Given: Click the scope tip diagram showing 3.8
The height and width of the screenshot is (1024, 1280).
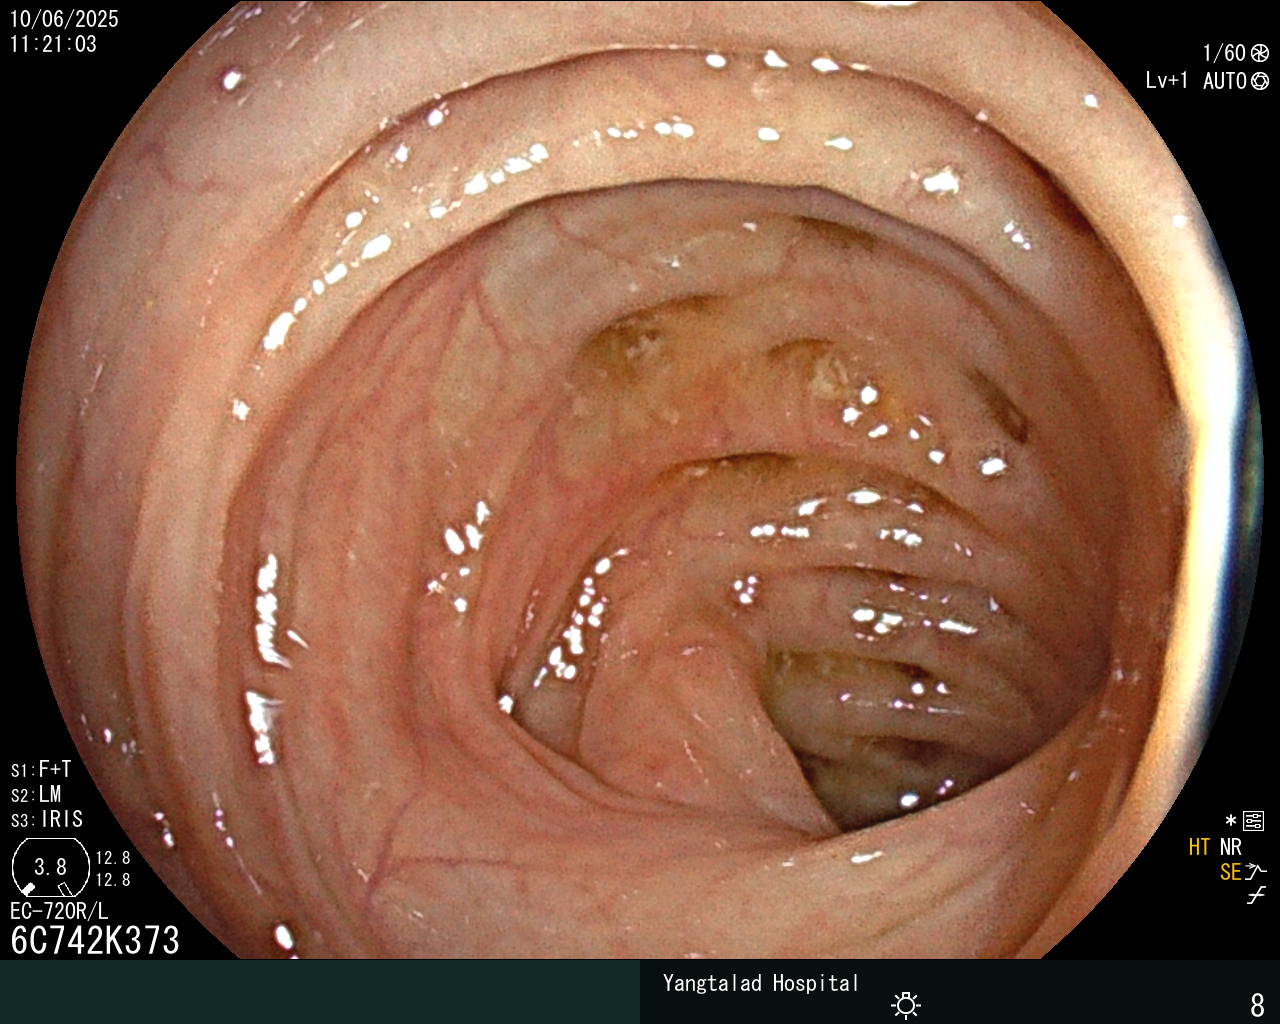Looking at the screenshot, I should tap(51, 867).
